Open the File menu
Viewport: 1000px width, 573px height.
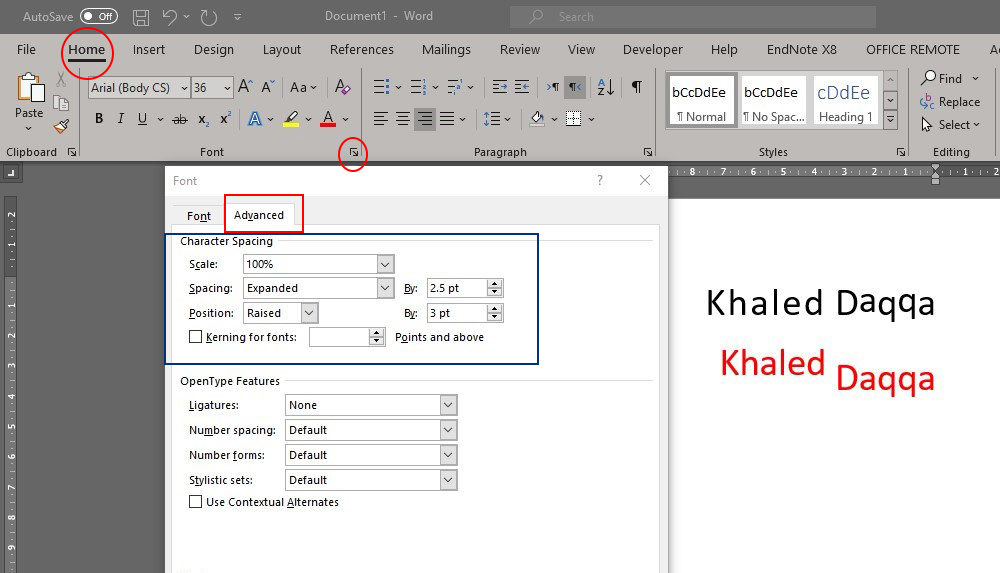26,50
